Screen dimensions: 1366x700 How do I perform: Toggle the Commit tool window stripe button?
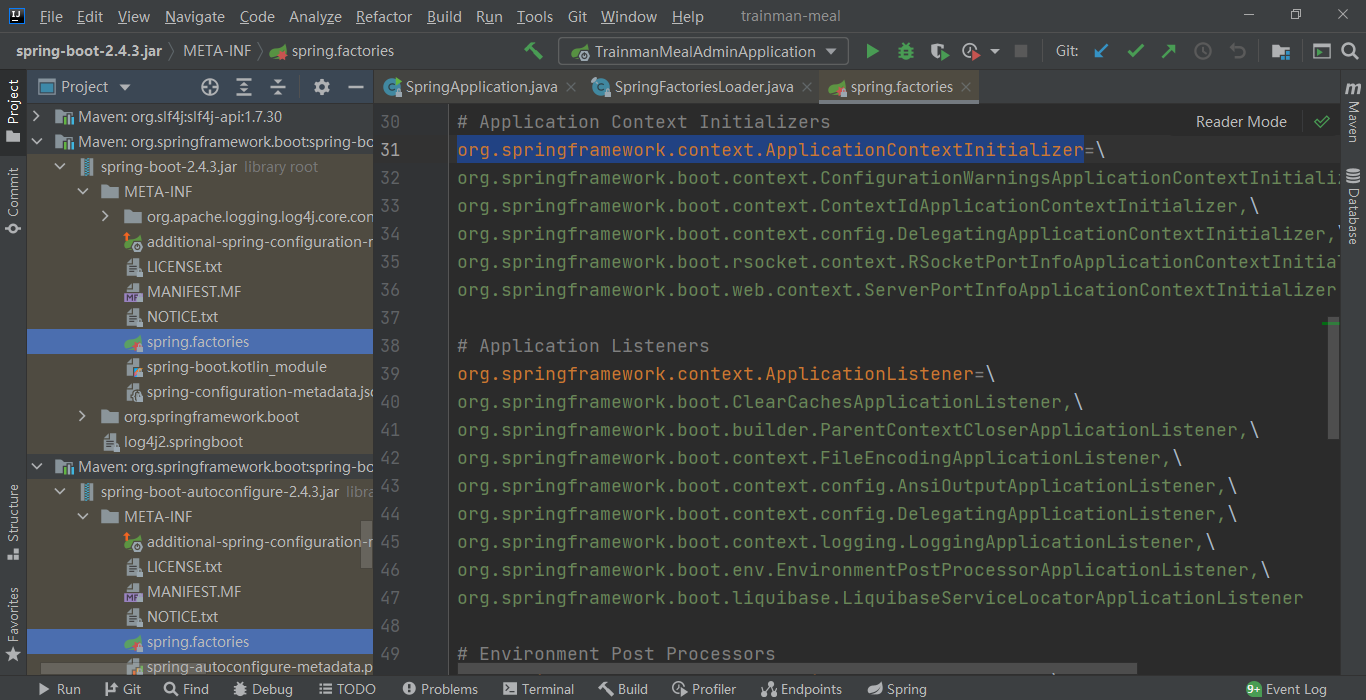pos(13,200)
